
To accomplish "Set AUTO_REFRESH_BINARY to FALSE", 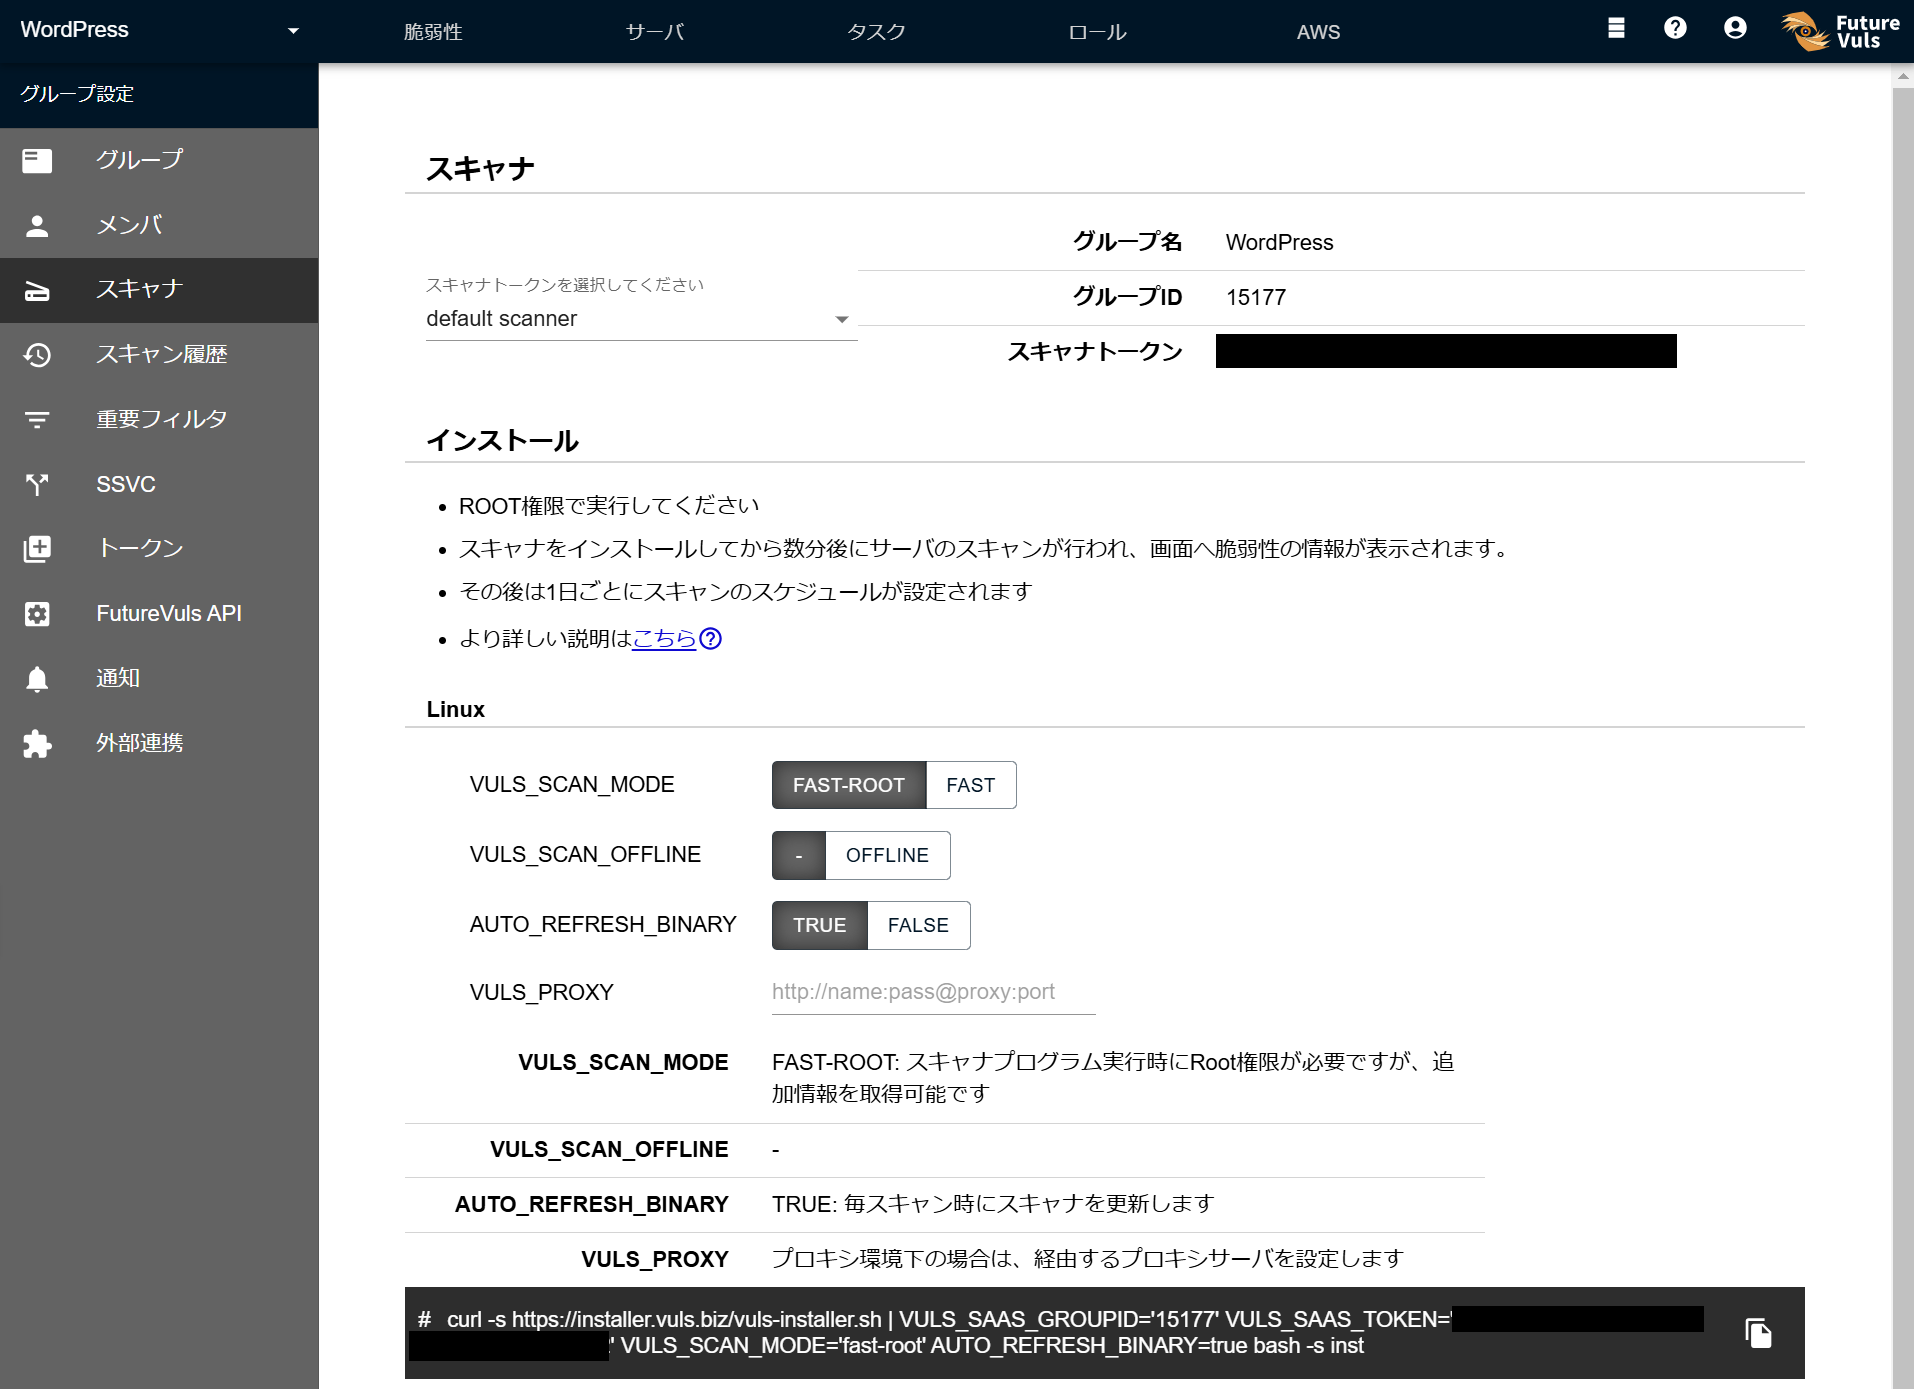I will coord(917,925).
